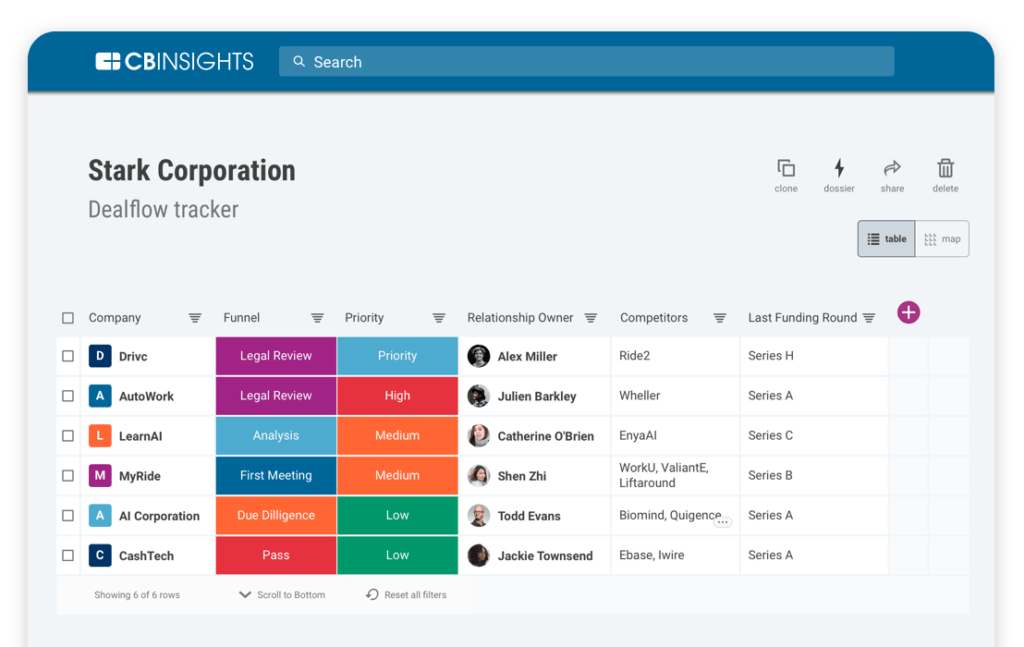Open the Drivc company name
1024x647 pixels.
coord(133,356)
